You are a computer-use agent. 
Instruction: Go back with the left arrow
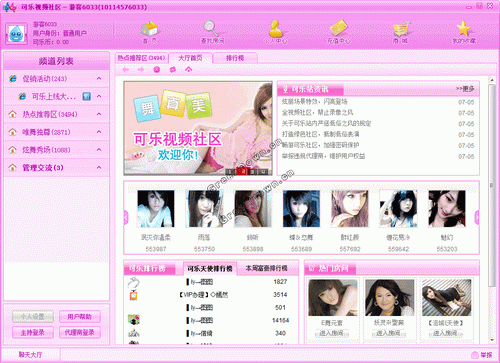[125, 70]
